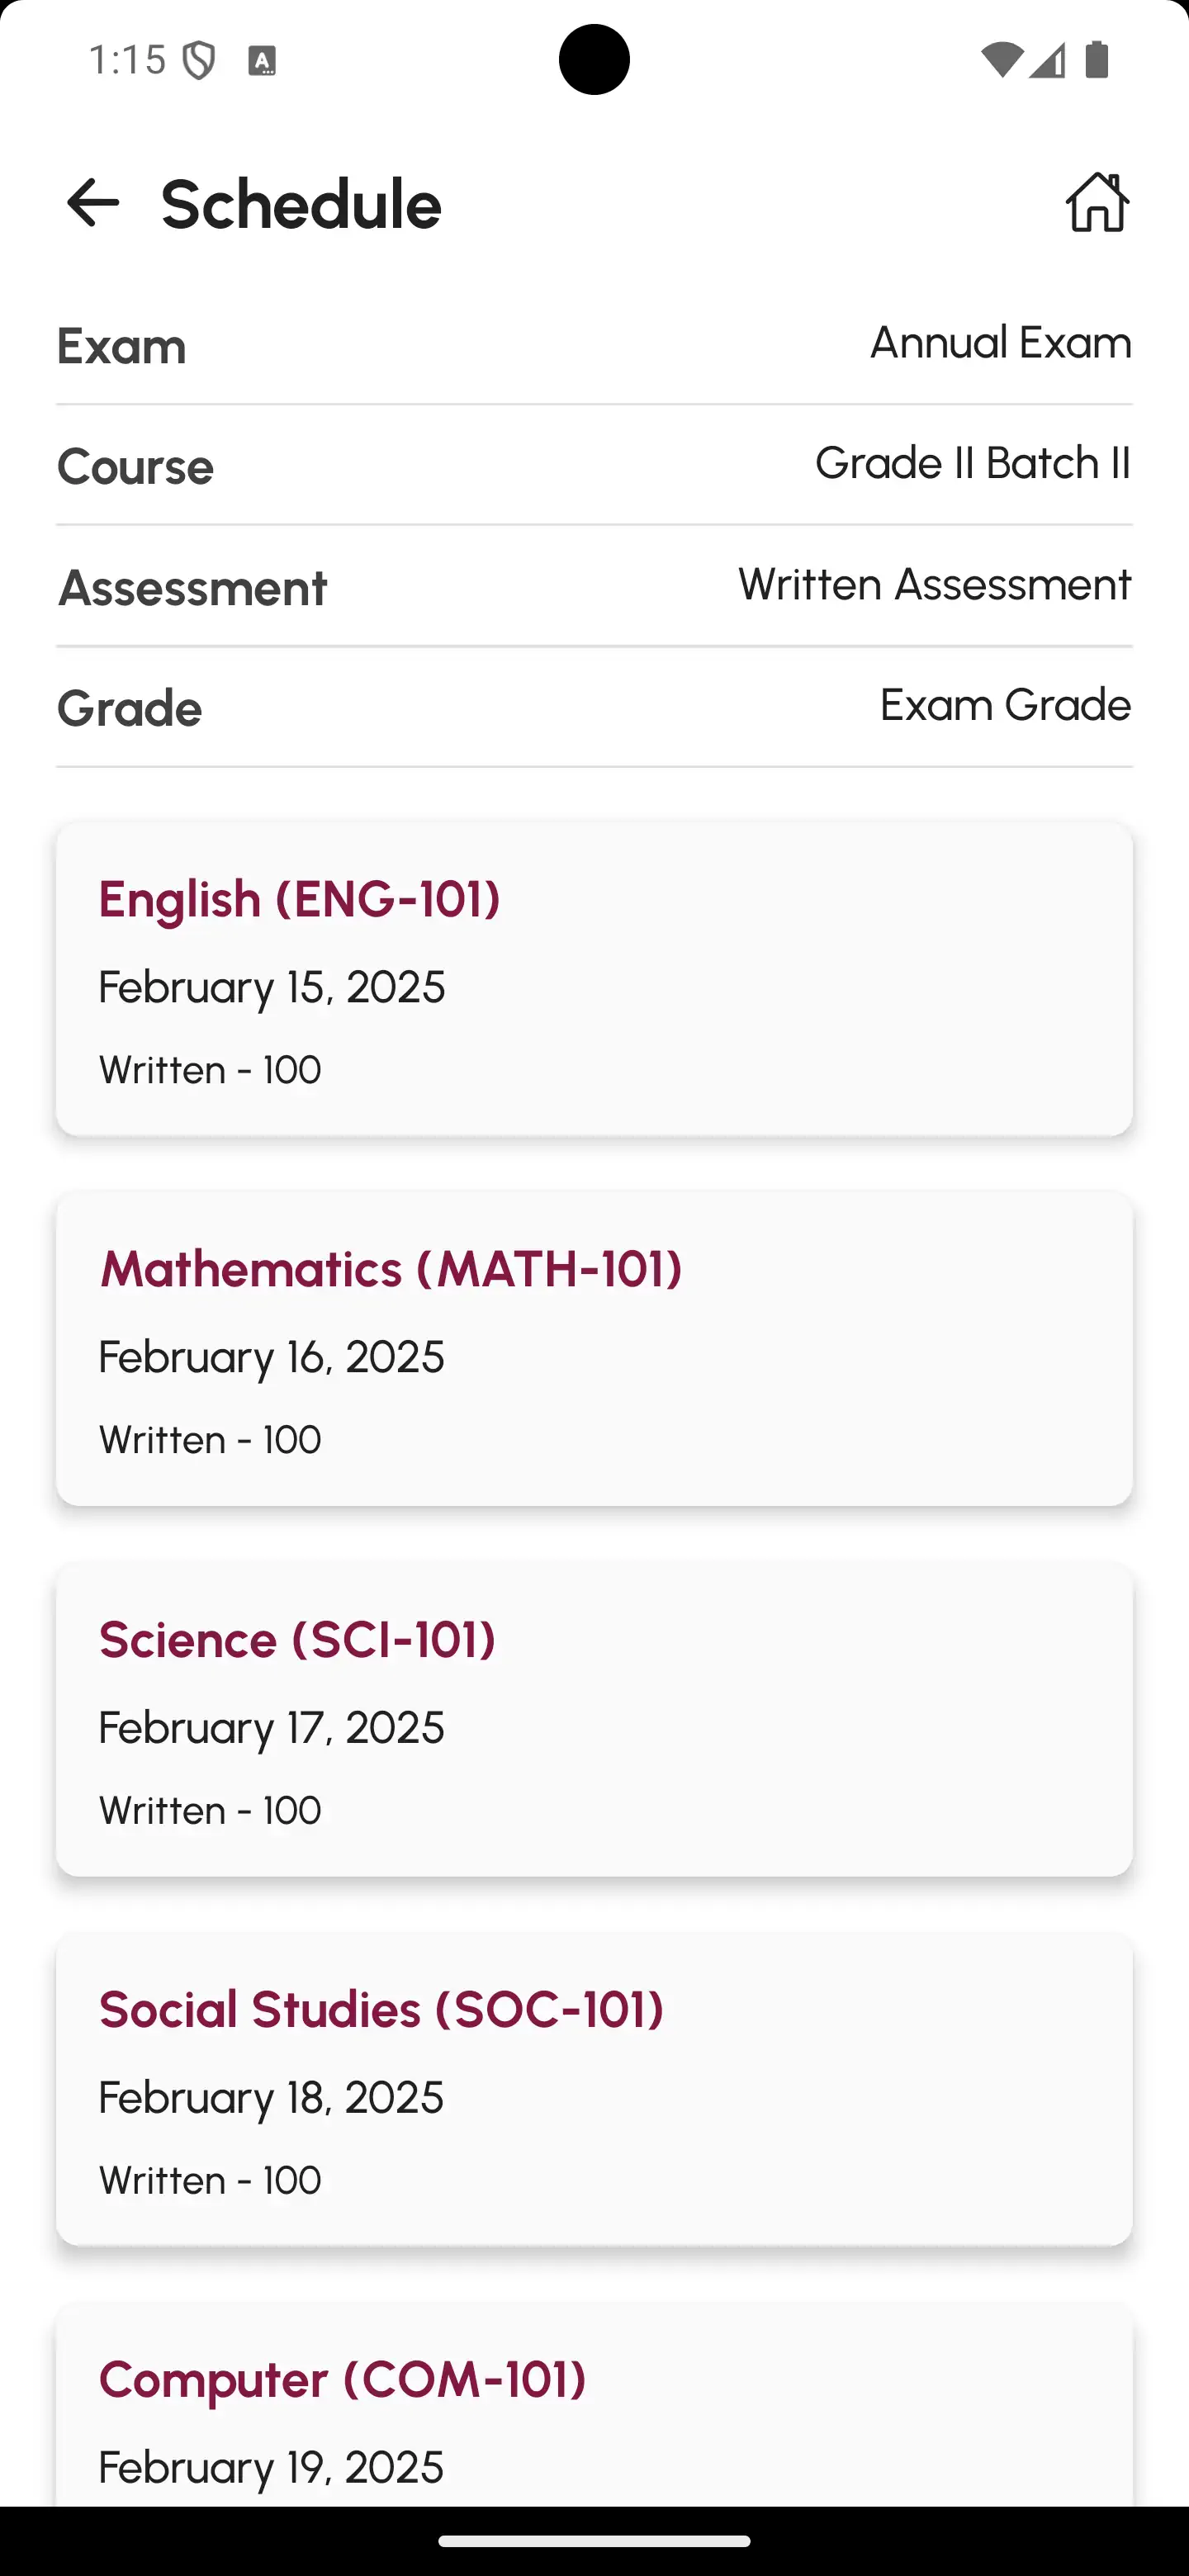Tap the back arrow icon
Screen dimensions: 1189x2576
93,203
